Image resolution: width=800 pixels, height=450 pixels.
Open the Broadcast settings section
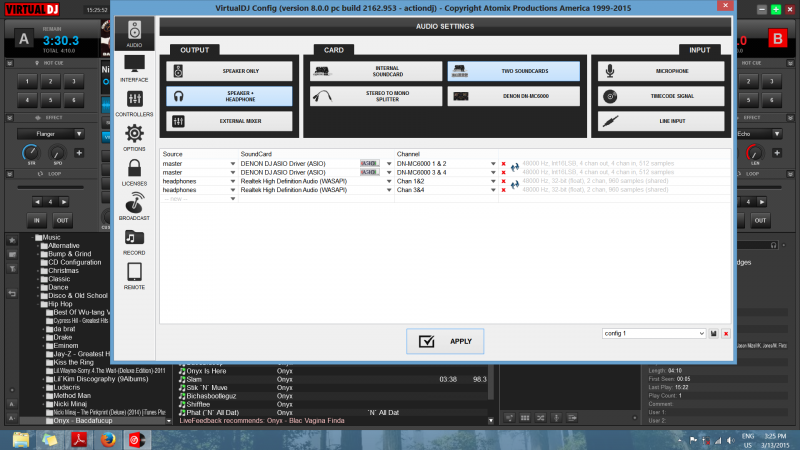click(x=134, y=207)
